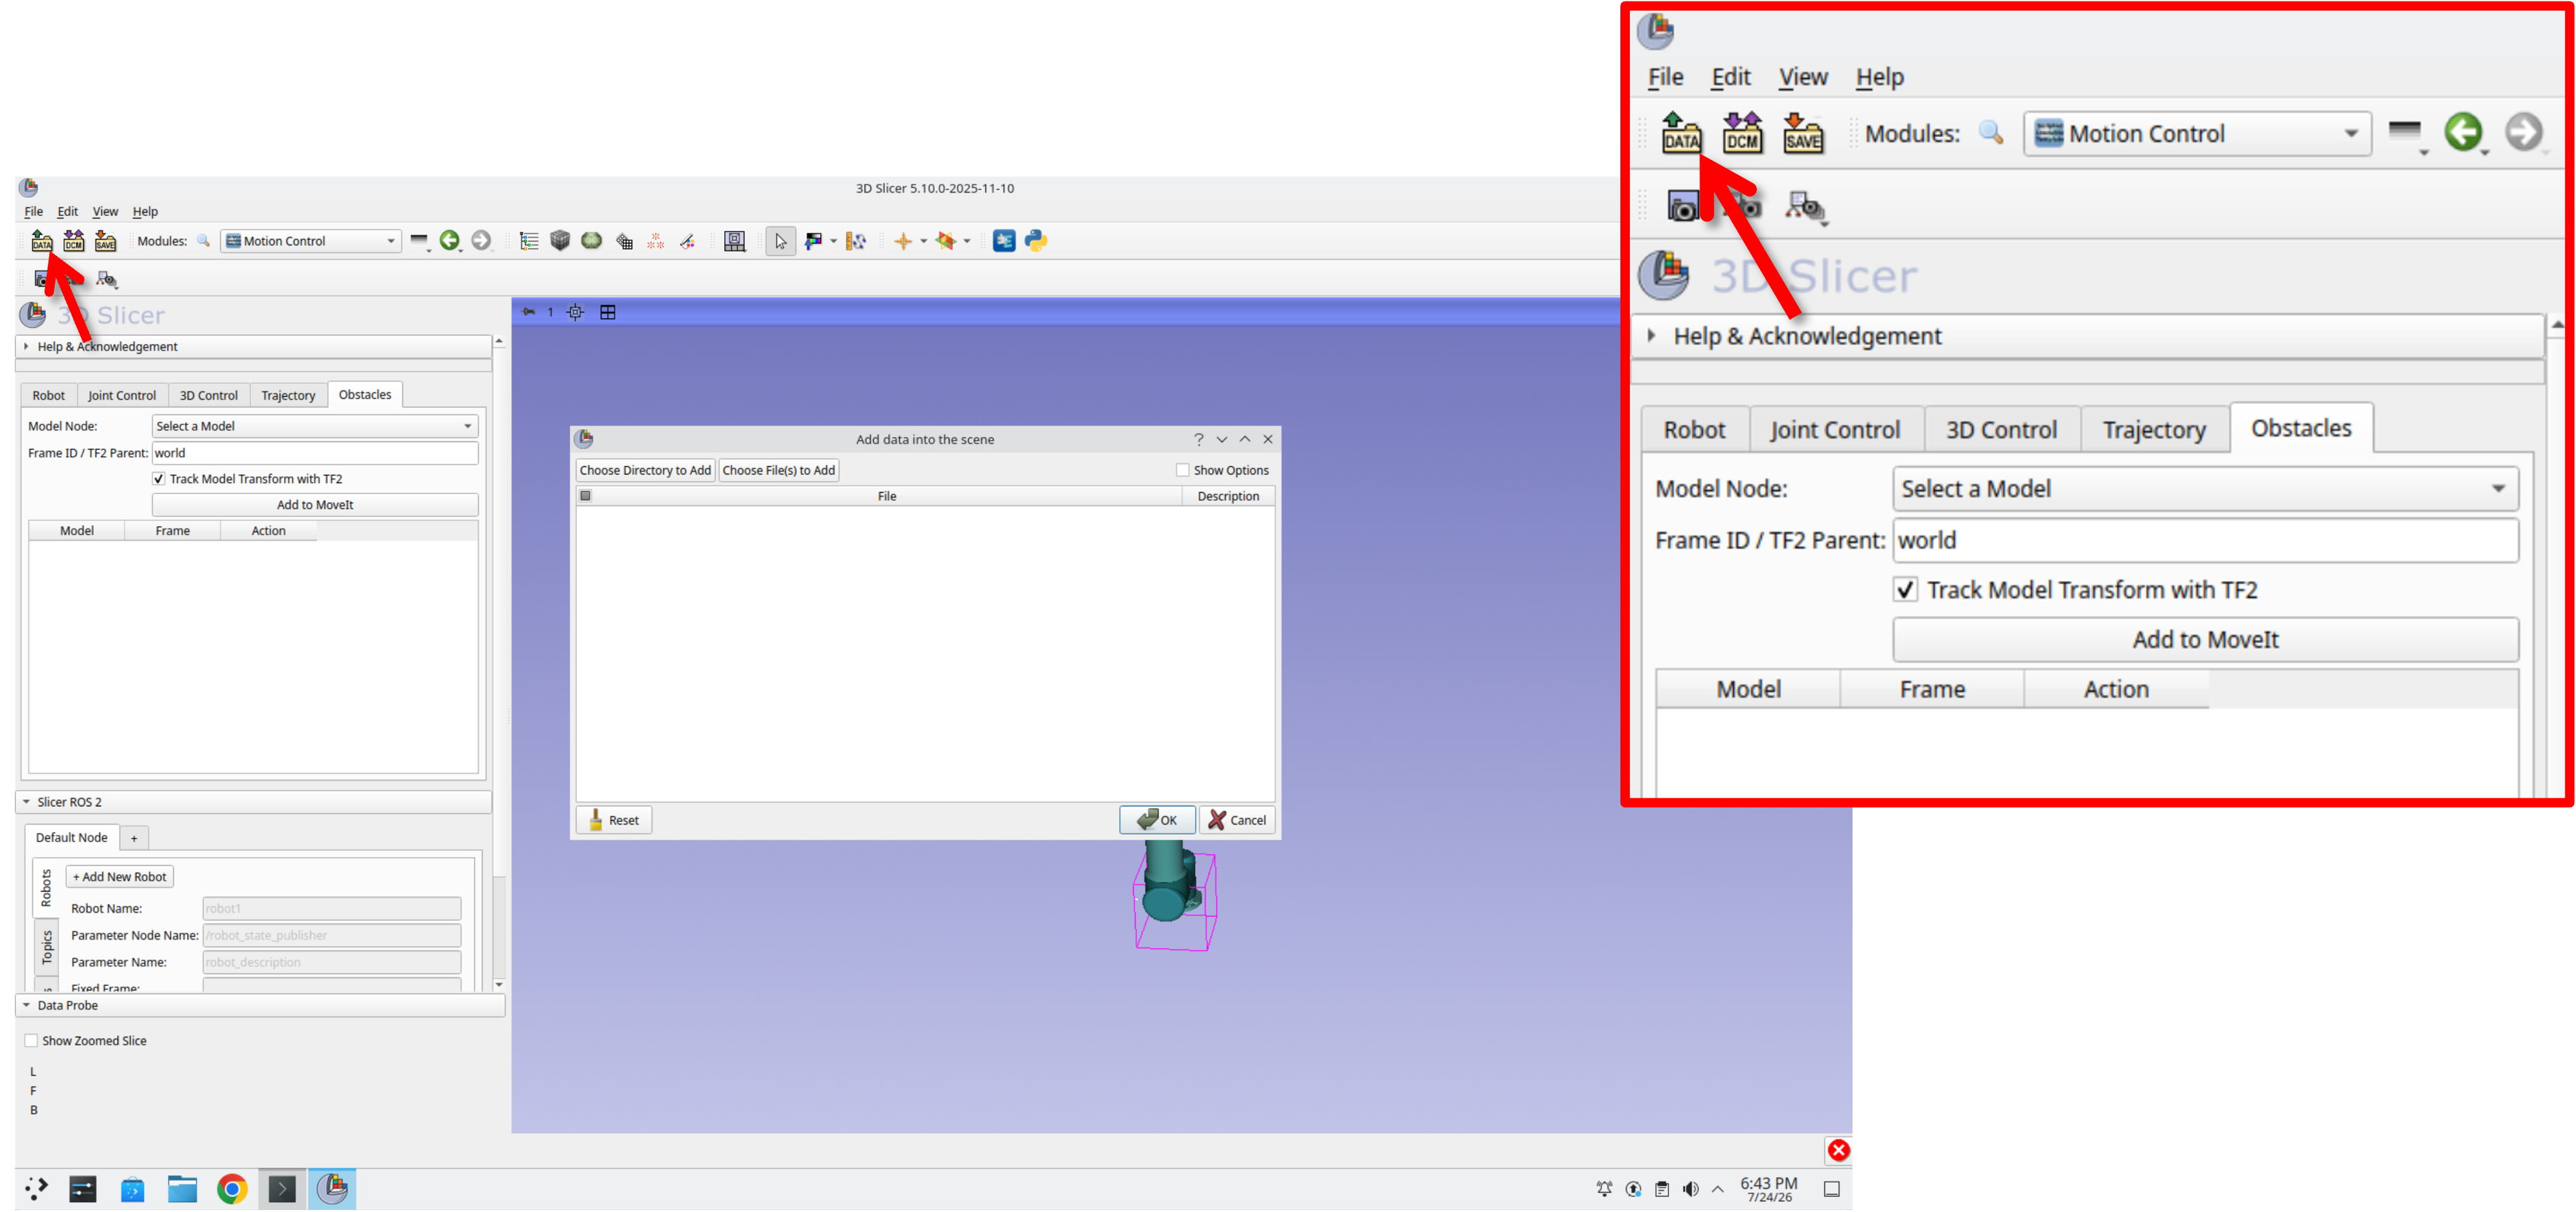Open the window/level tool dropdown arrow

coord(833,241)
